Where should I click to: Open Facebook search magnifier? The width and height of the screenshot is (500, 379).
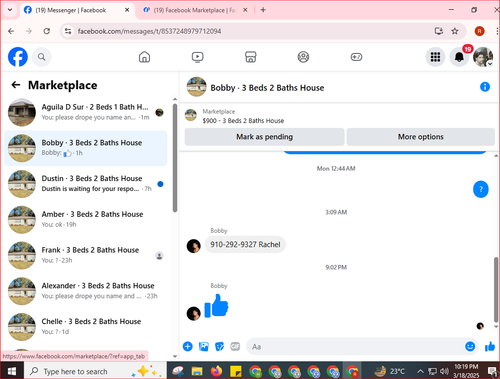42,57
